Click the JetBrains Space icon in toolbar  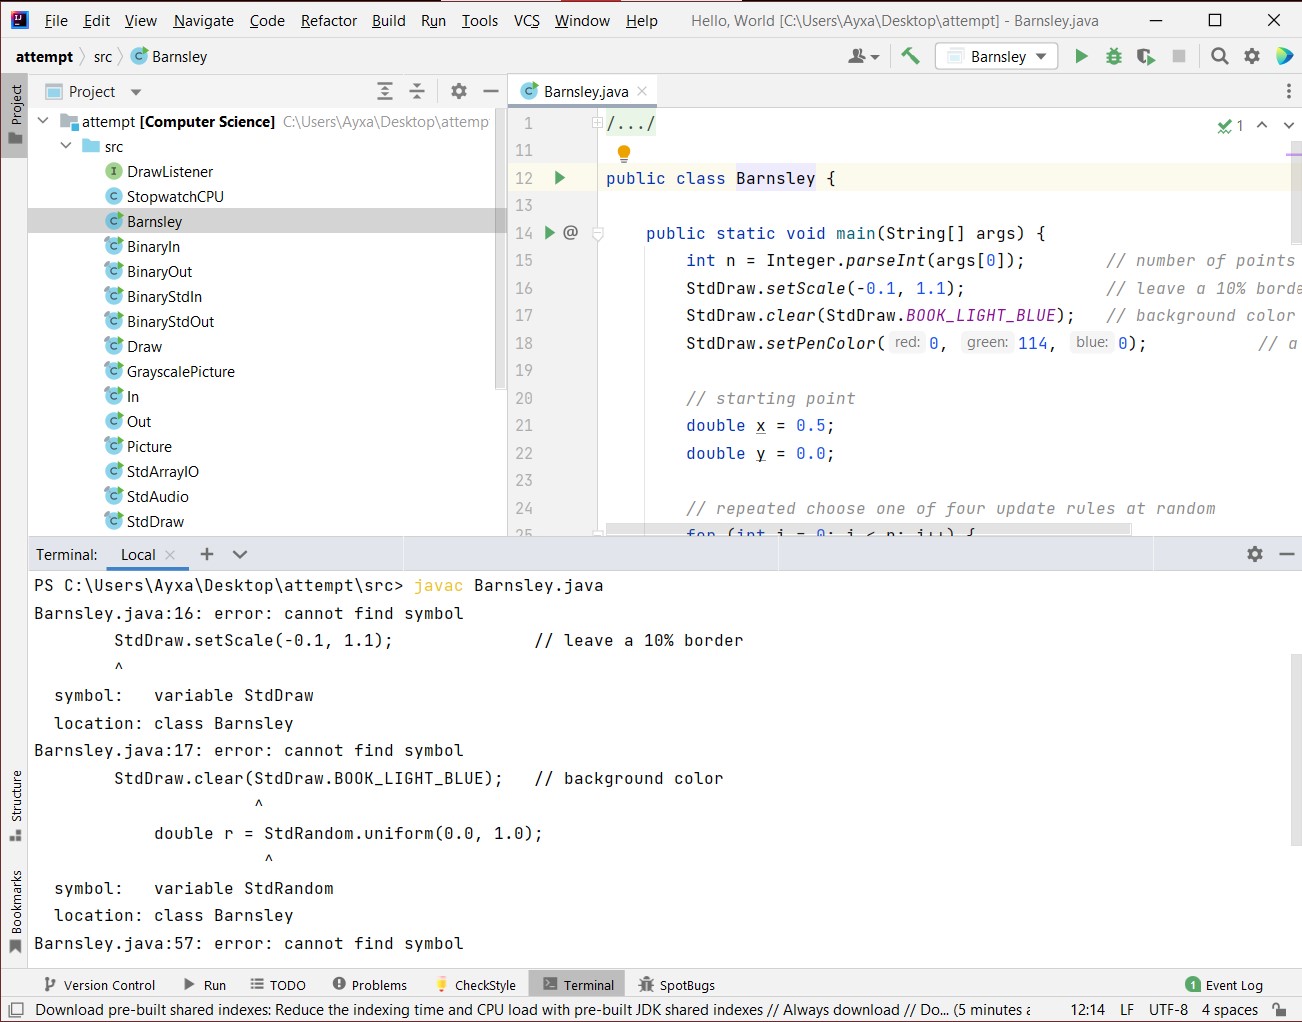coord(1285,56)
